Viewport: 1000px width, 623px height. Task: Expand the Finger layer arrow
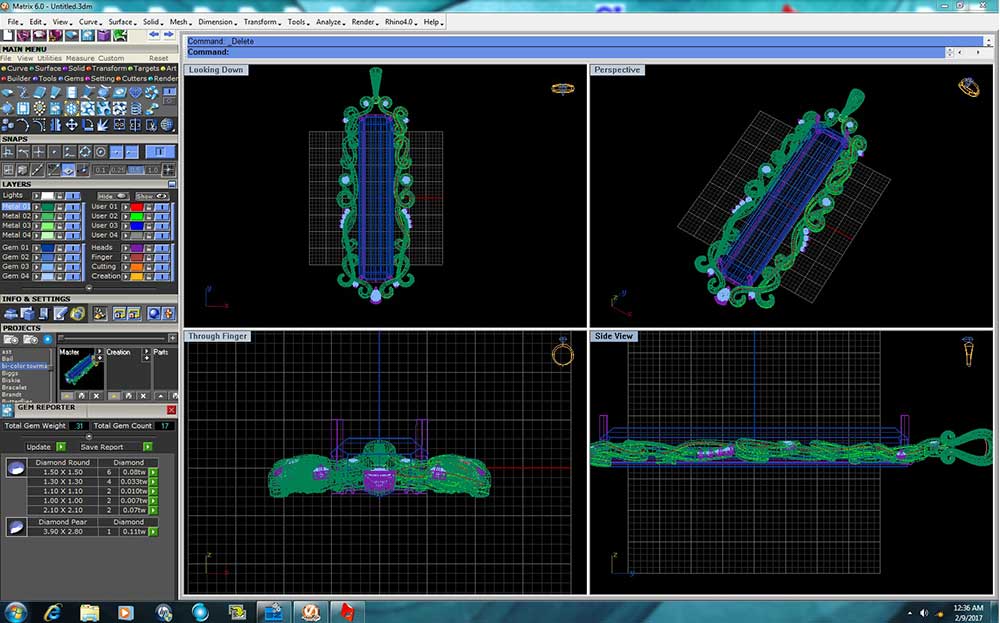[126, 257]
